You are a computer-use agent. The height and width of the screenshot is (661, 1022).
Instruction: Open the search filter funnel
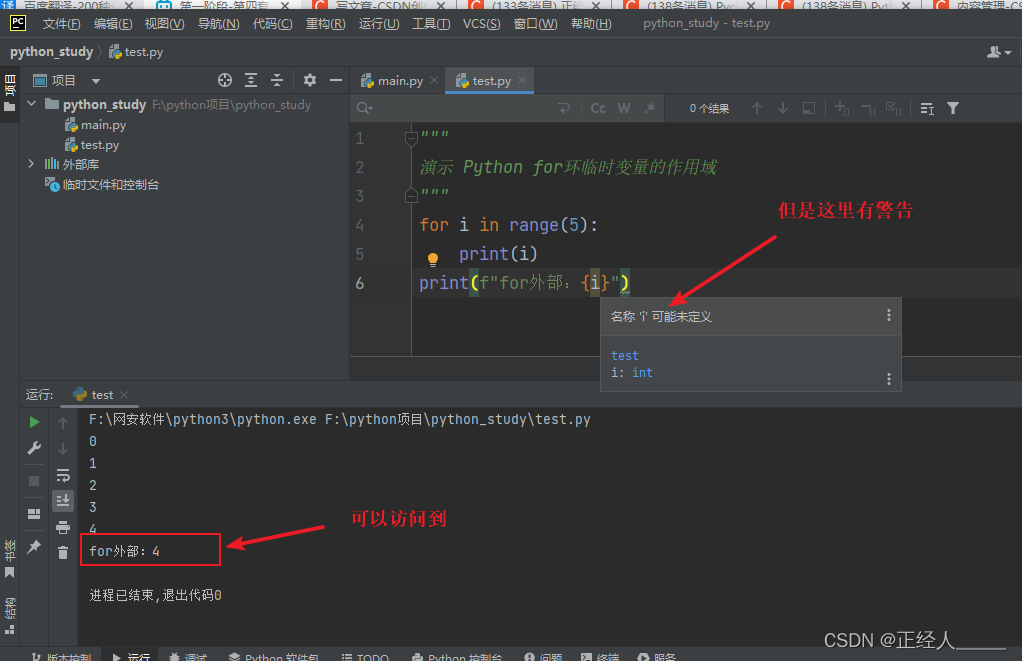click(x=953, y=108)
